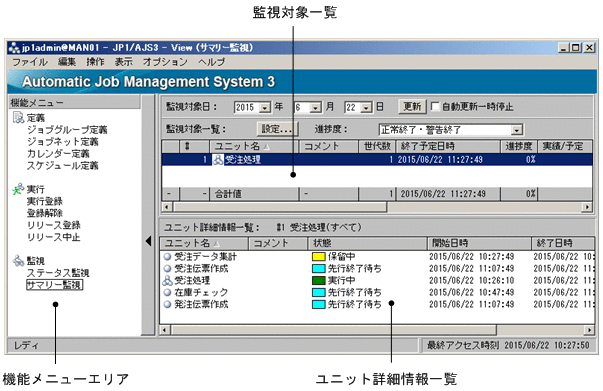Click 最終アクセス時刻 status bar entry
Screen dimensions: 603x391
point(508,345)
